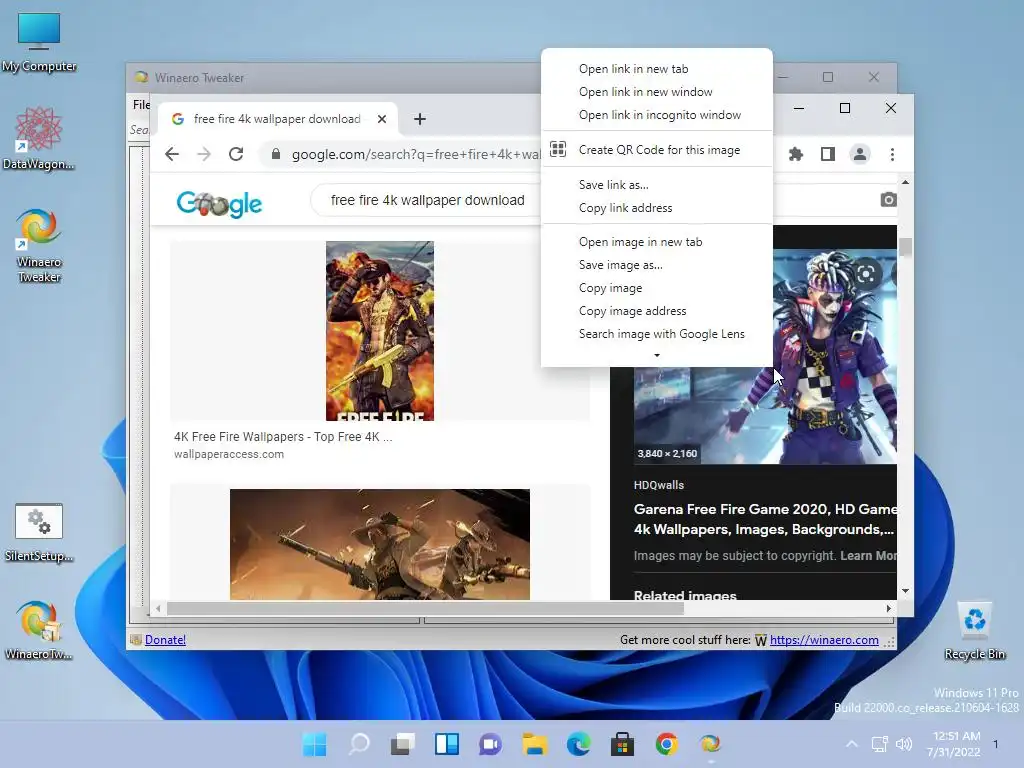Viewport: 1024px width, 768px height.
Task: Open taskbar Search
Action: (x=359, y=744)
